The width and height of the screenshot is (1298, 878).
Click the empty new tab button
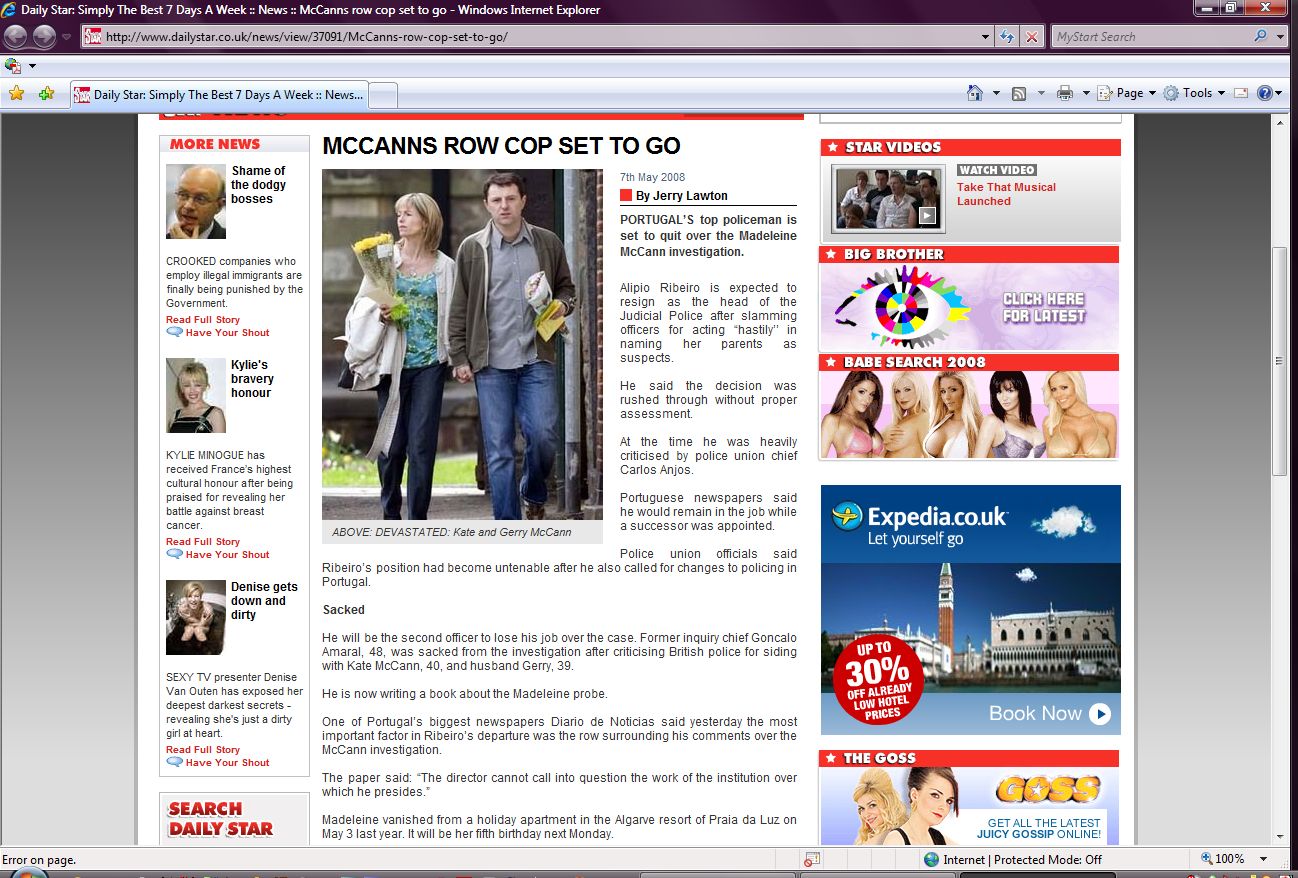(x=384, y=95)
